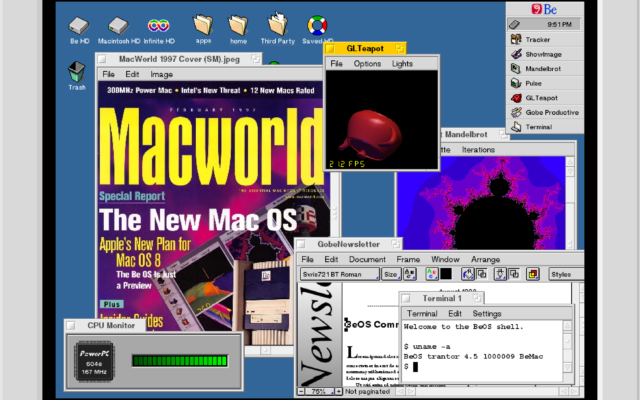
Task: Click the MacWorld 1997 Cover title tab
Action: pyautogui.click(x=179, y=59)
